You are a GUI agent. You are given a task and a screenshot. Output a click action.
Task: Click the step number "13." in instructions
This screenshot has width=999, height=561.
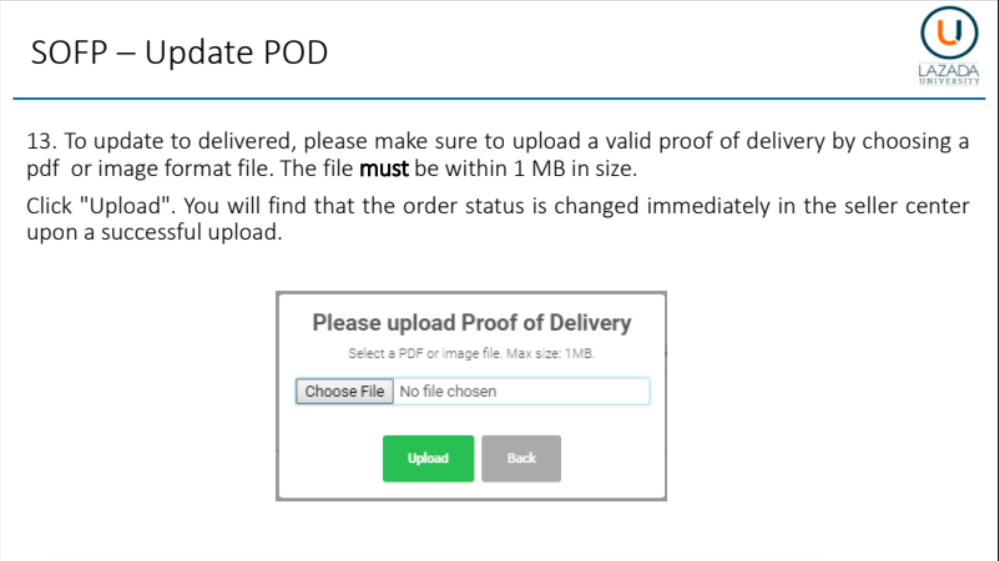point(41,141)
